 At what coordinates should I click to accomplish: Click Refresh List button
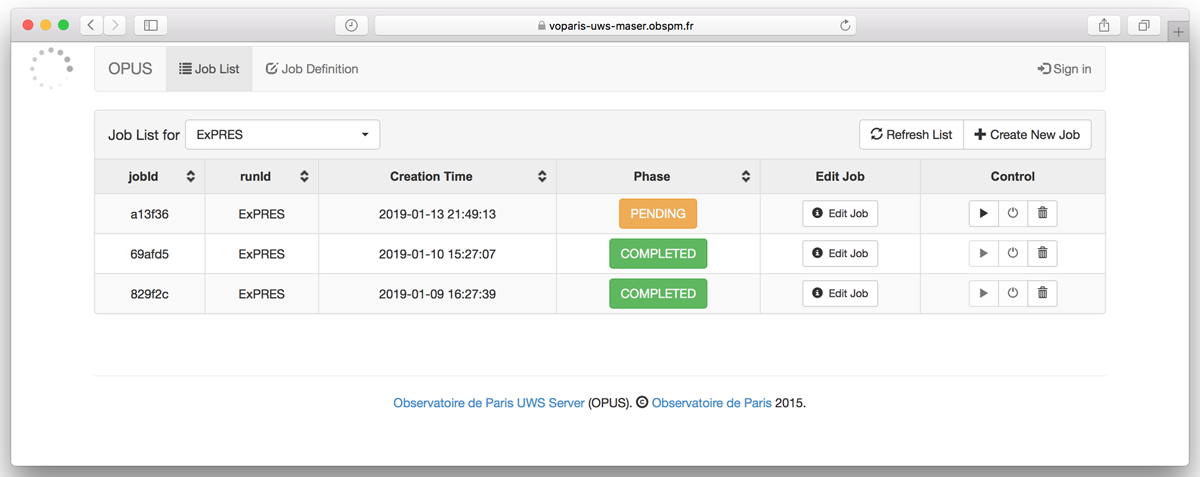(911, 135)
